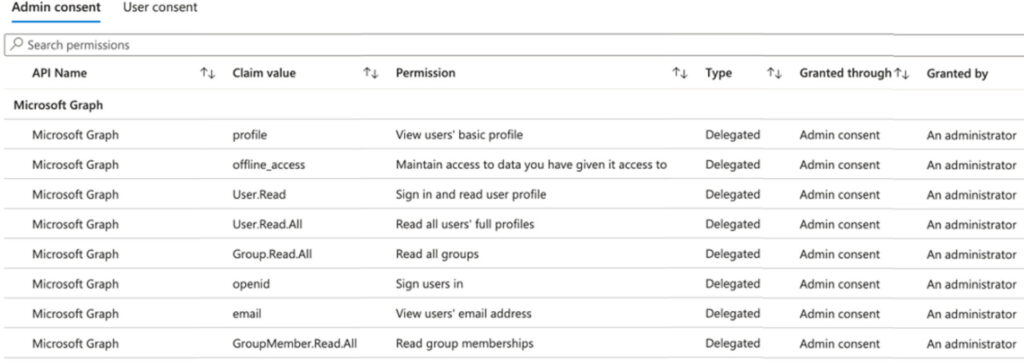
Task: Select the openid Sign users in row
Action: tap(512, 284)
